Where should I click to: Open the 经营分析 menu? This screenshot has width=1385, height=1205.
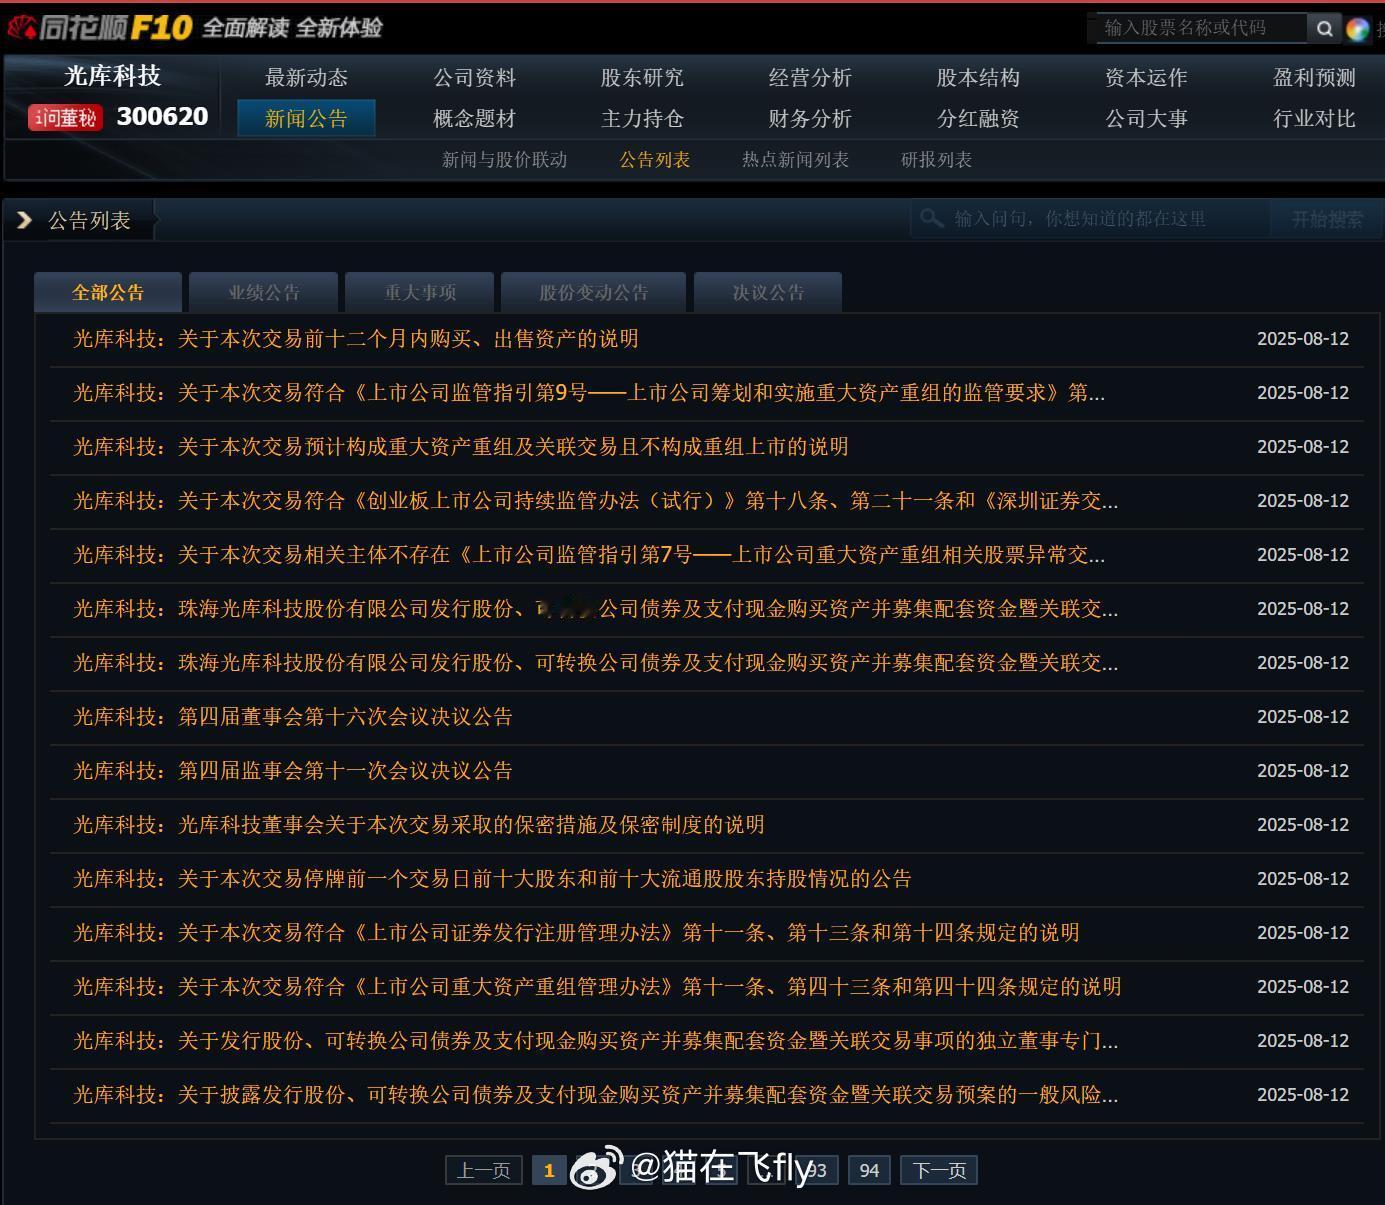click(810, 77)
